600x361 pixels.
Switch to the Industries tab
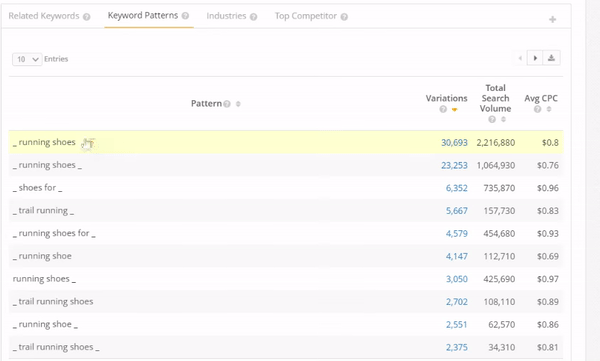click(x=226, y=16)
